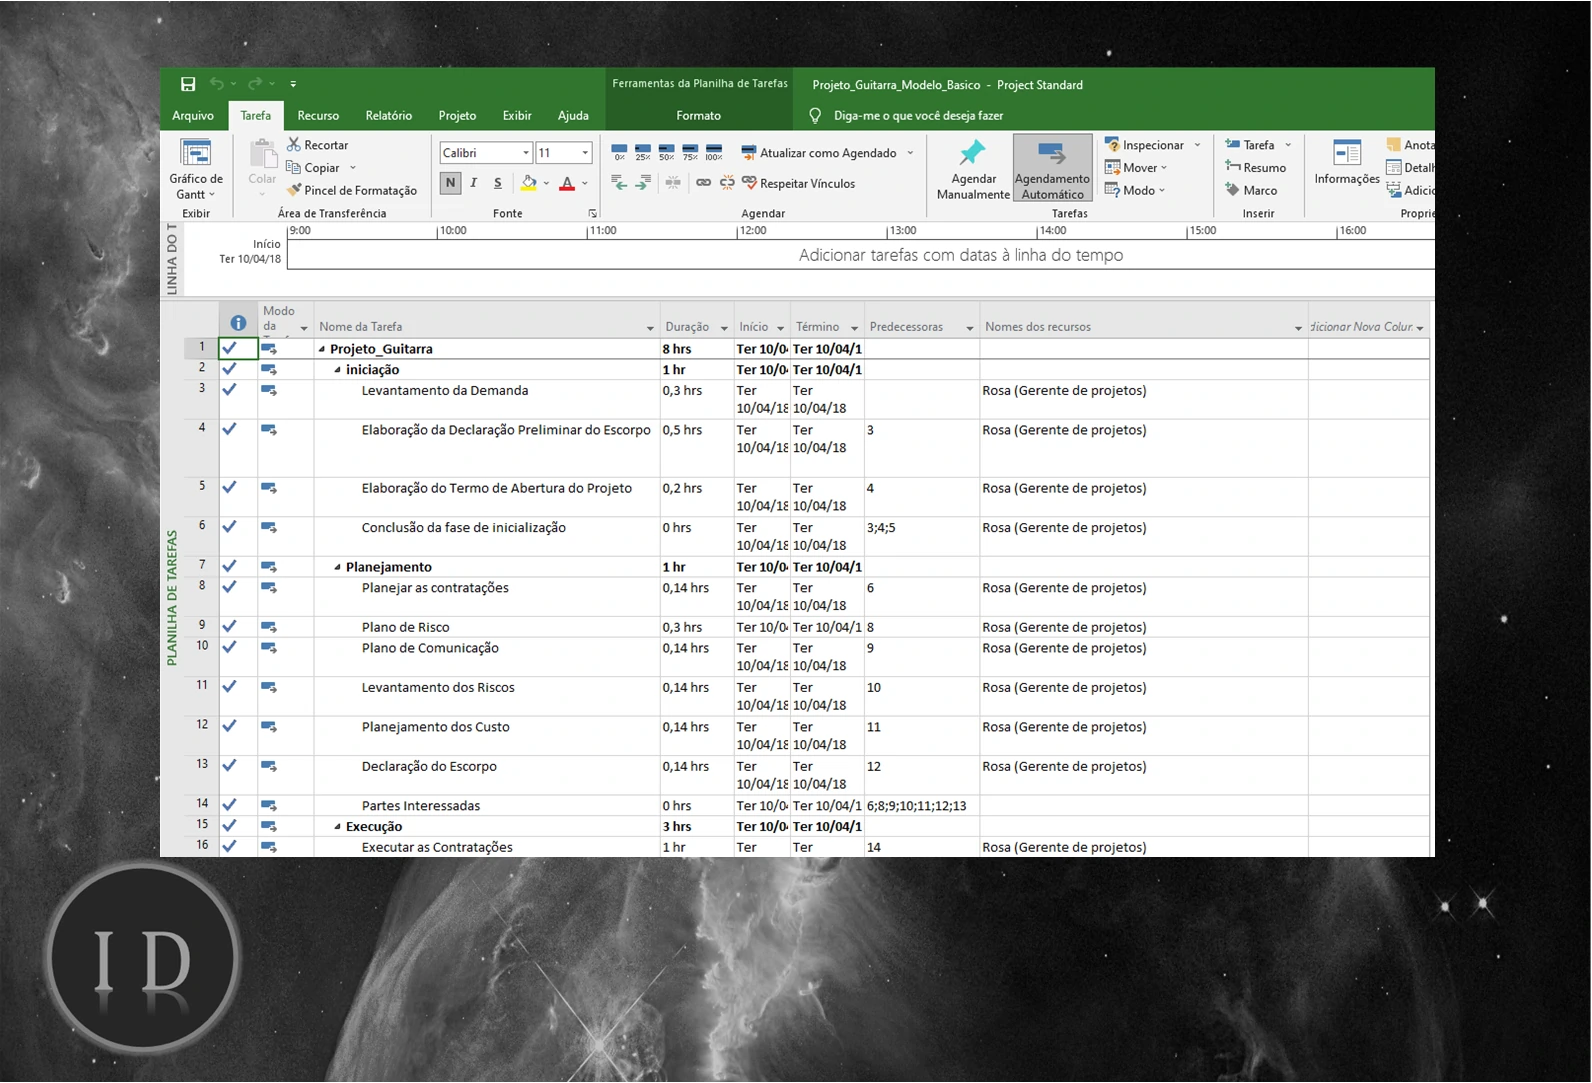Viewport: 1592px width, 1083px height.
Task: Open the Calibri font name dropdown
Action: (525, 153)
